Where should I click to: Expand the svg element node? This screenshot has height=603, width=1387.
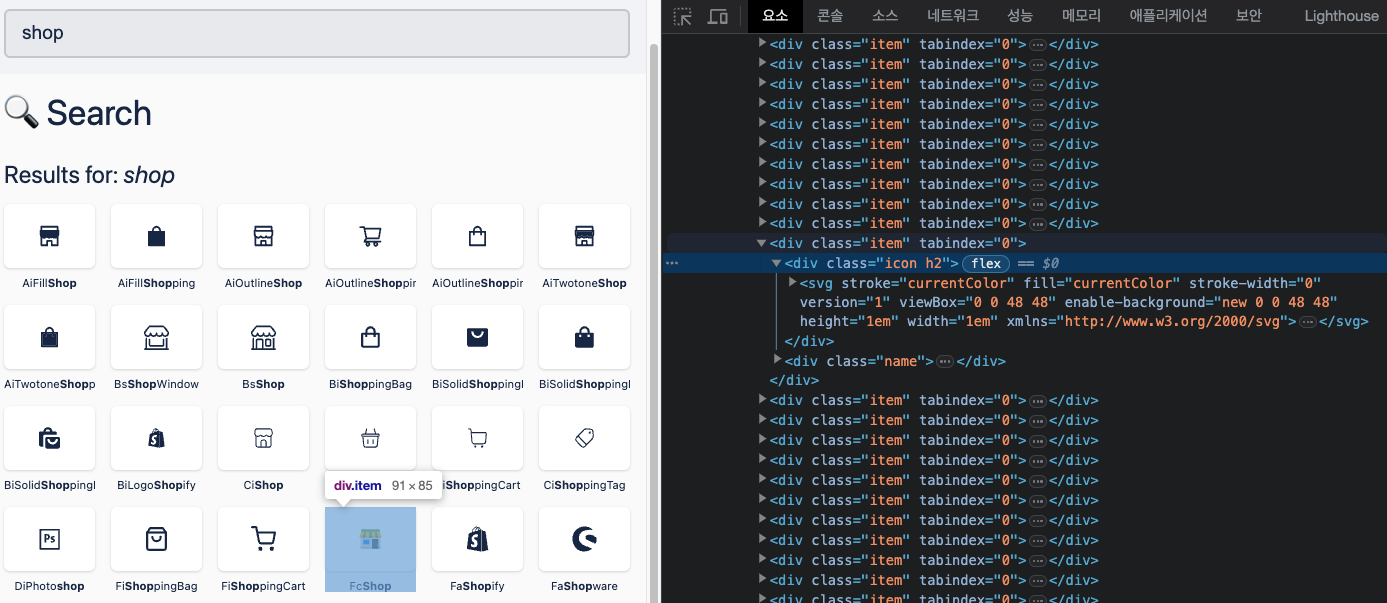[x=793, y=282]
